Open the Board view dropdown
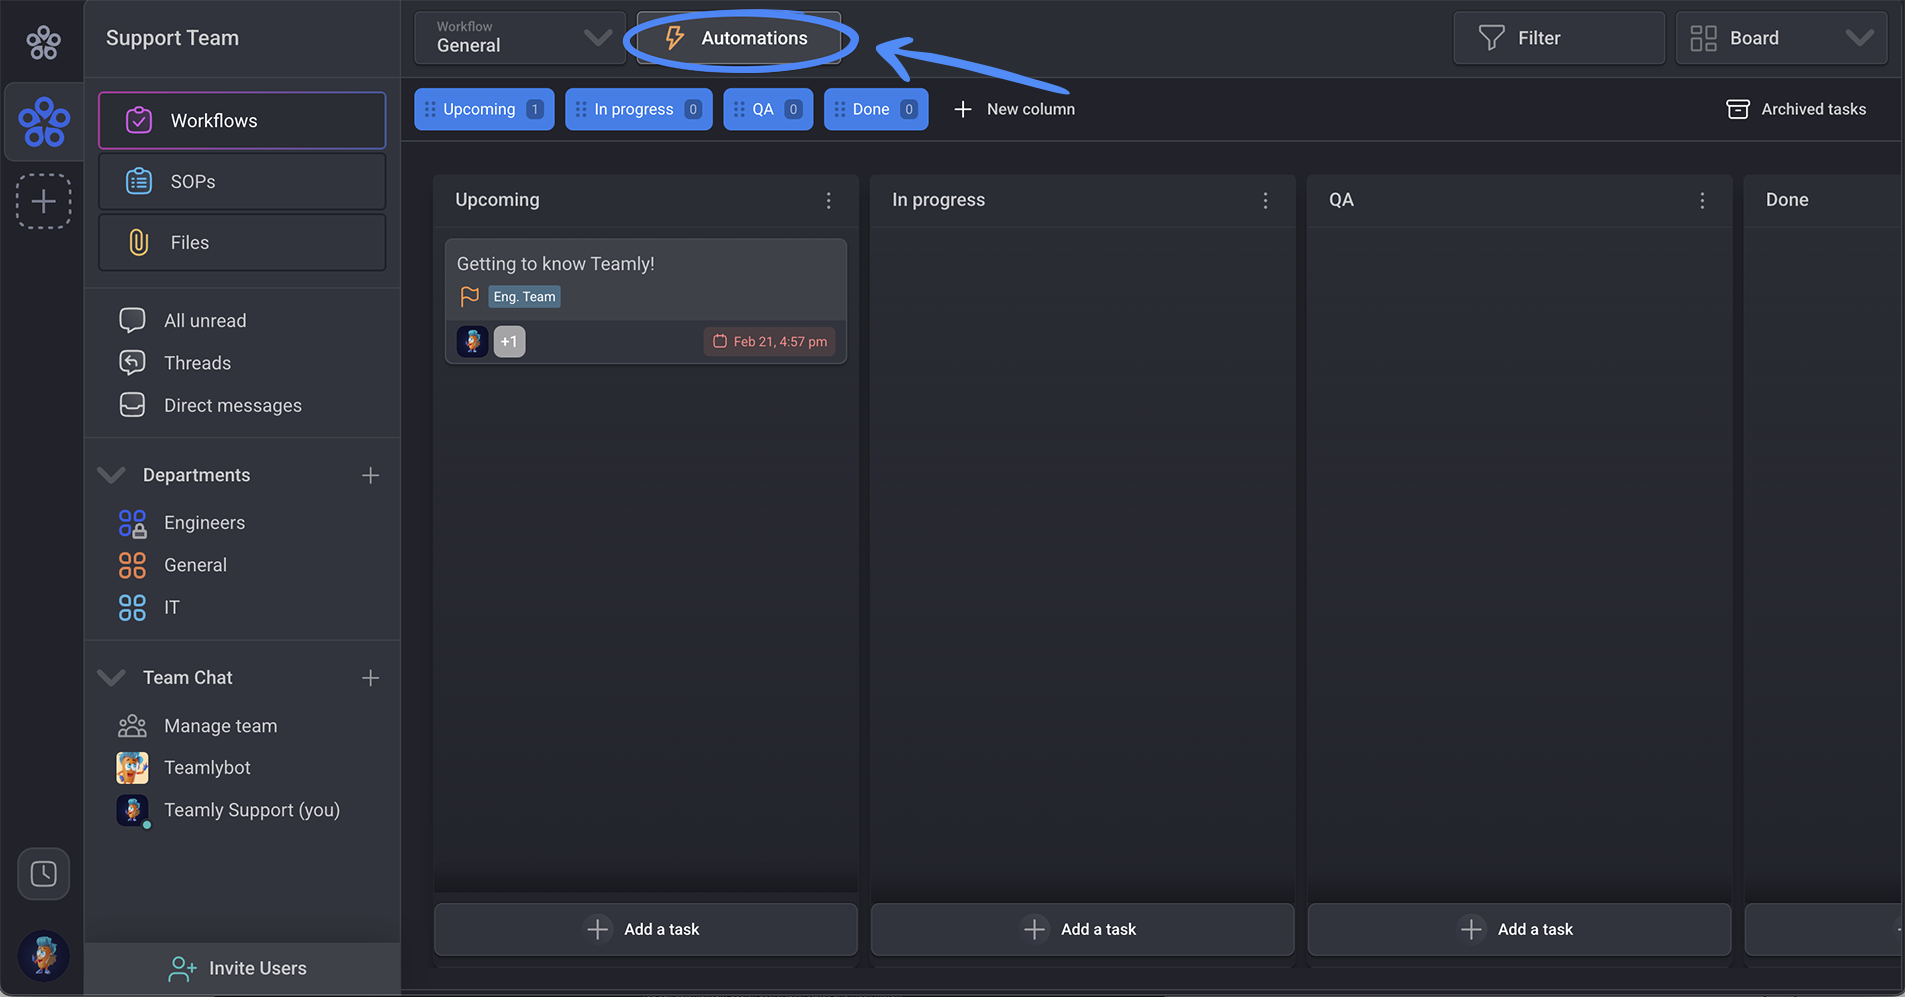The image size is (1905, 997). click(x=1781, y=38)
